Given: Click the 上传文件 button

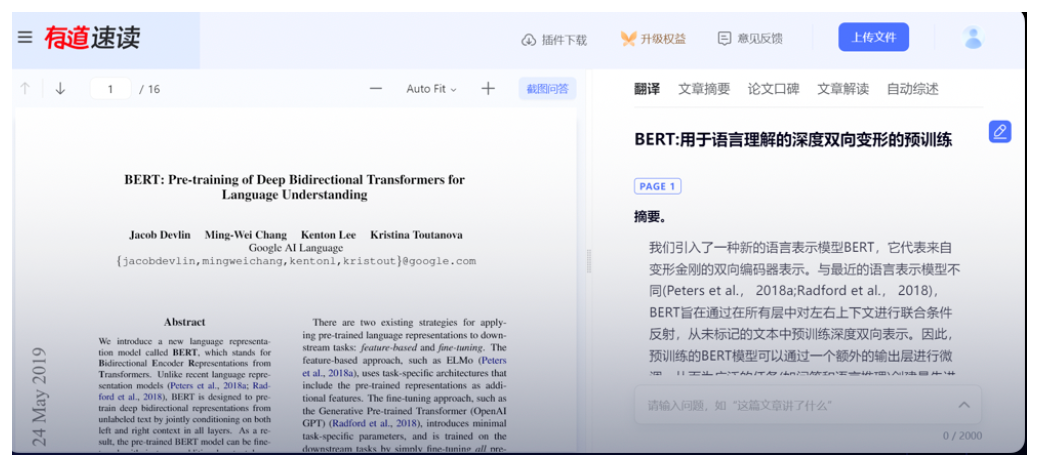Looking at the screenshot, I should 873,37.
